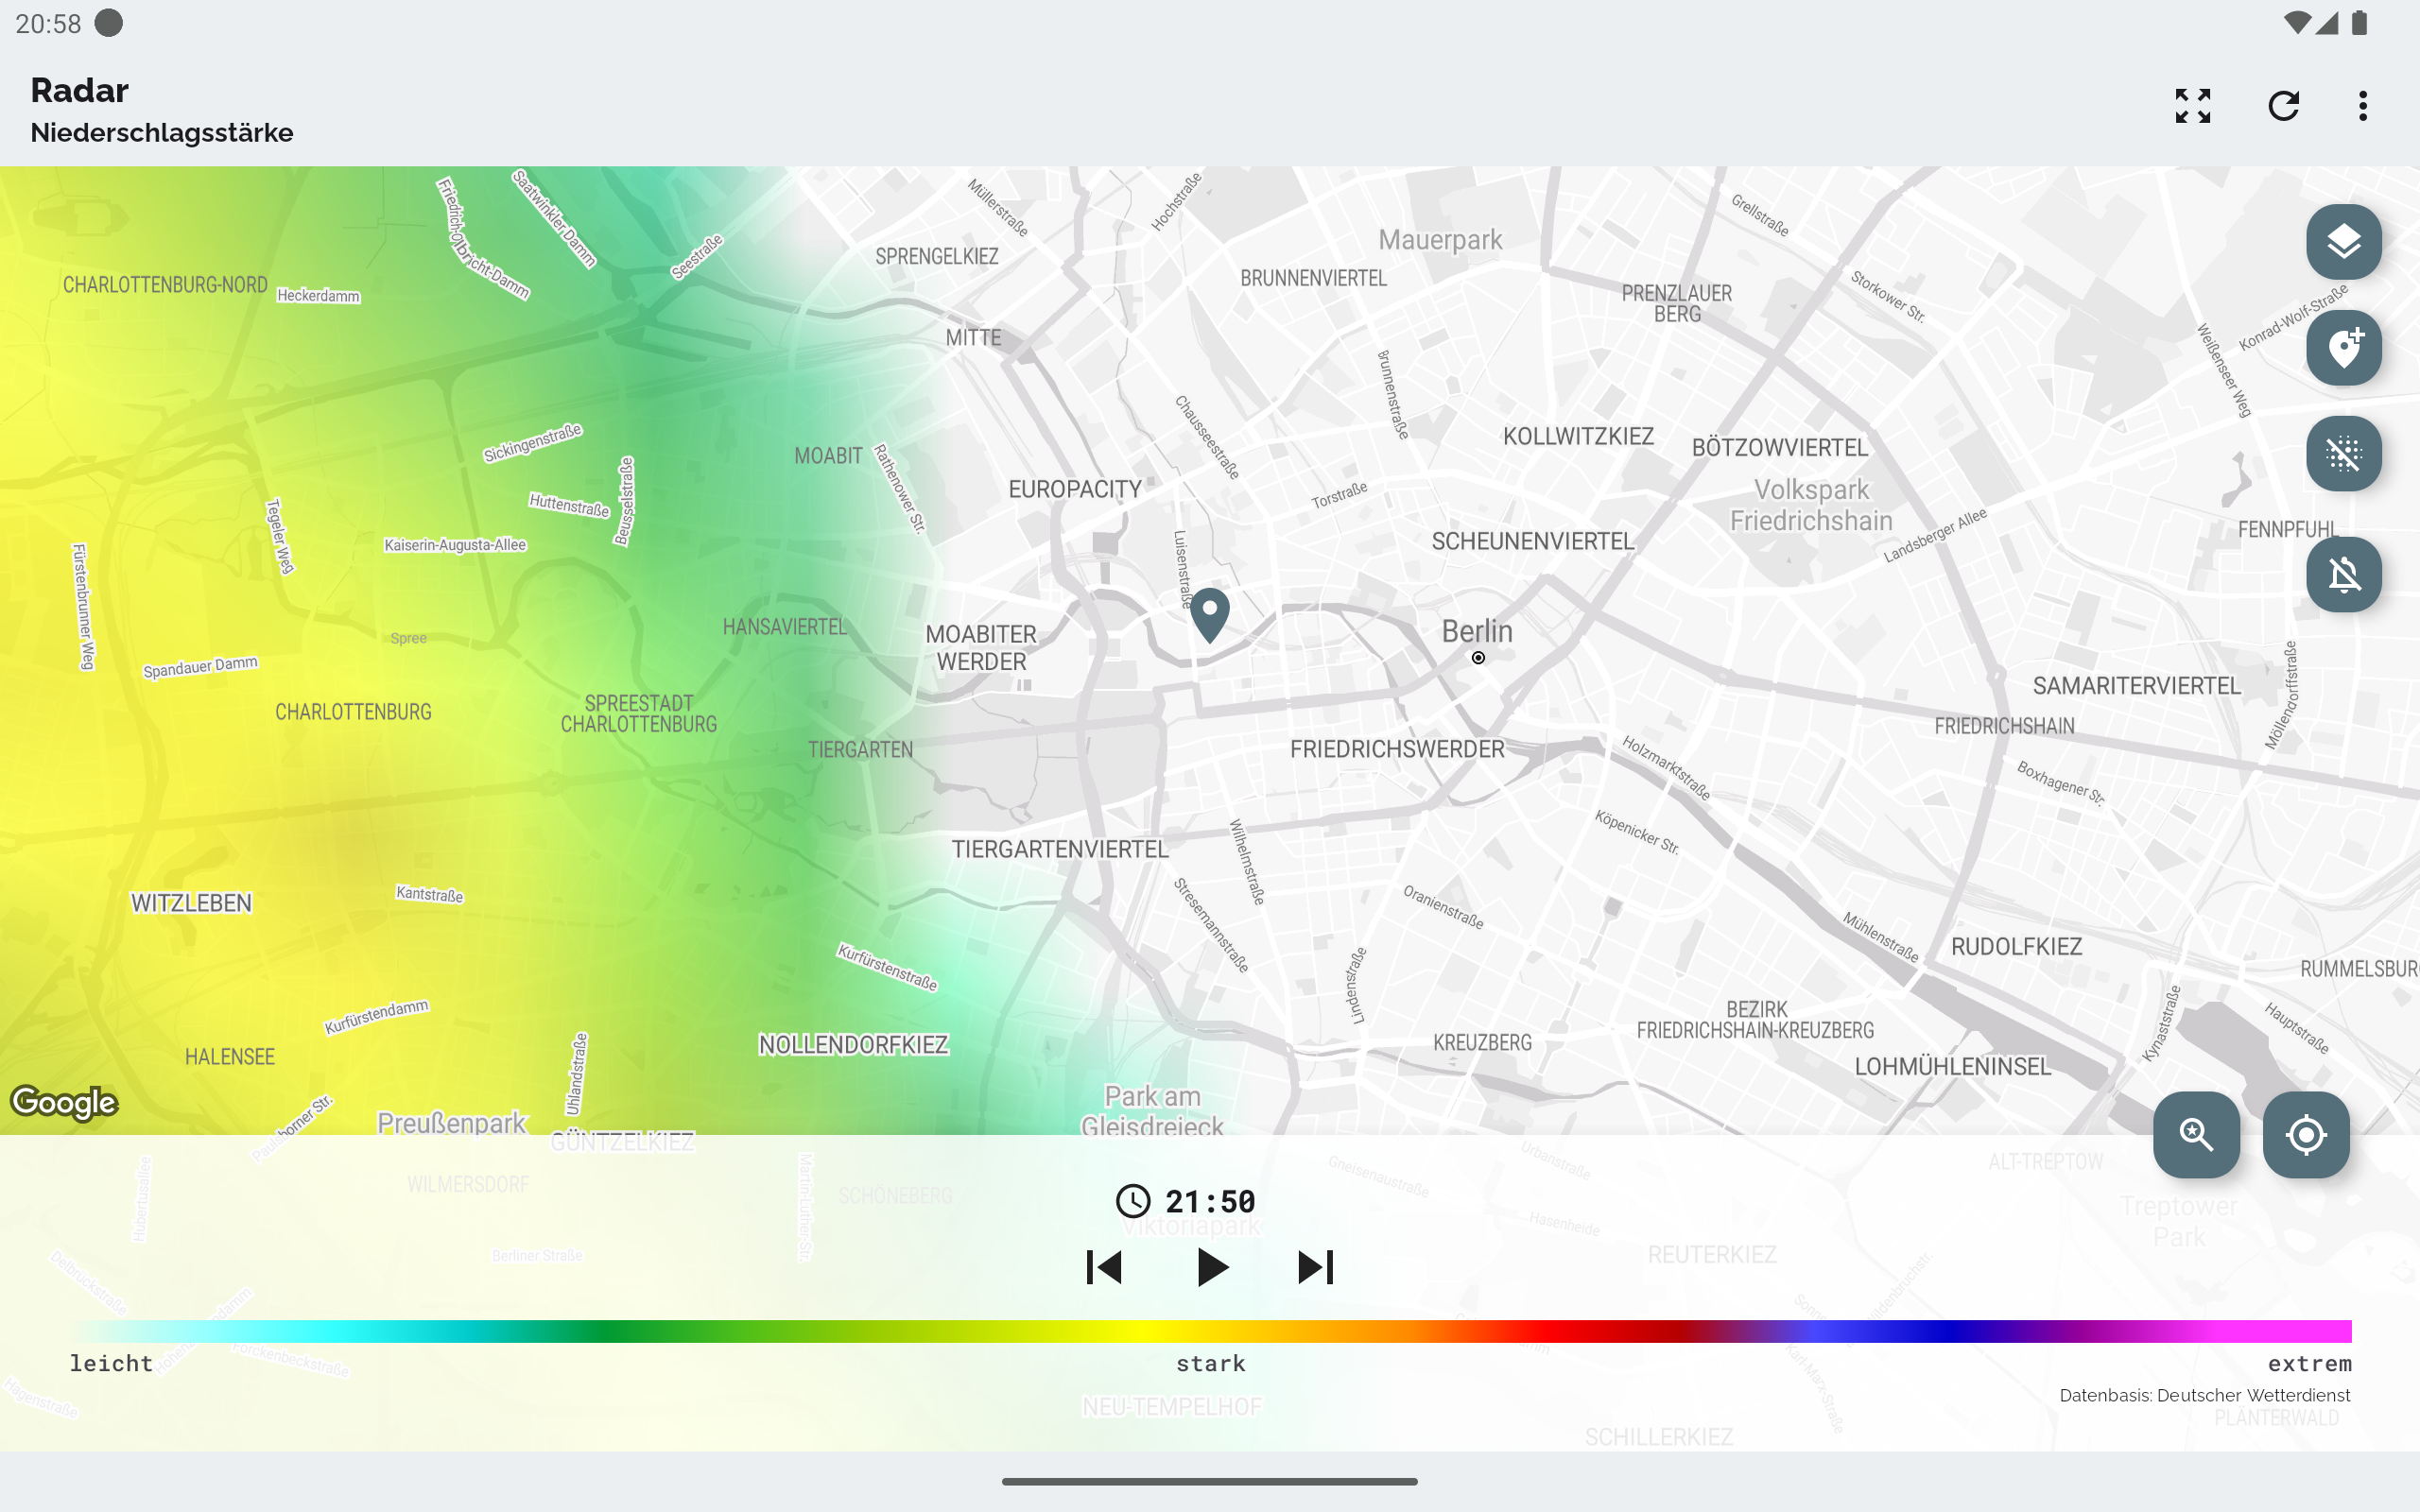Add a new location pin

(x=2343, y=348)
